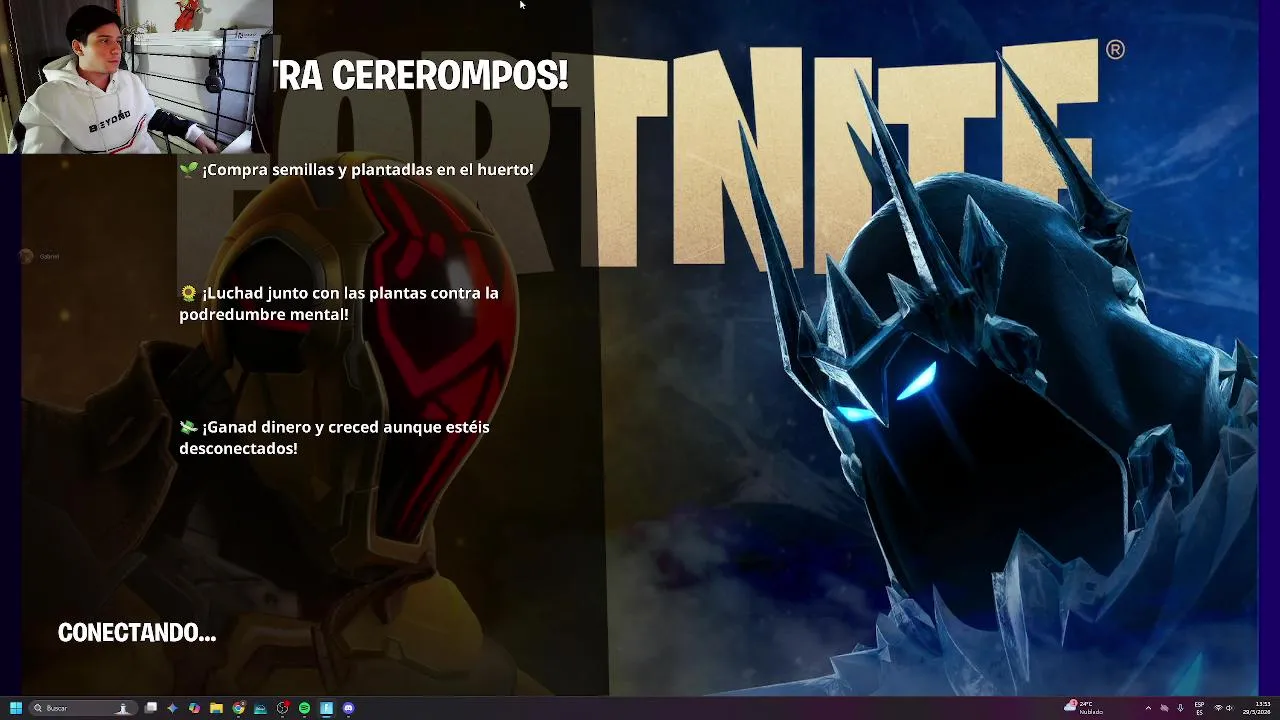This screenshot has width=1280, height=720.
Task: Open the weather widget showing 24°C
Action: pyautogui.click(x=1084, y=708)
